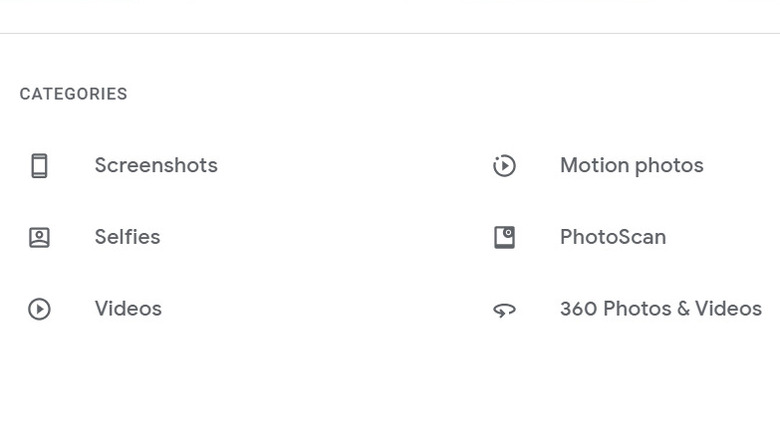The height and width of the screenshot is (438, 780).
Task: Click the Motion photos dotted play icon
Action: [x=504, y=166]
